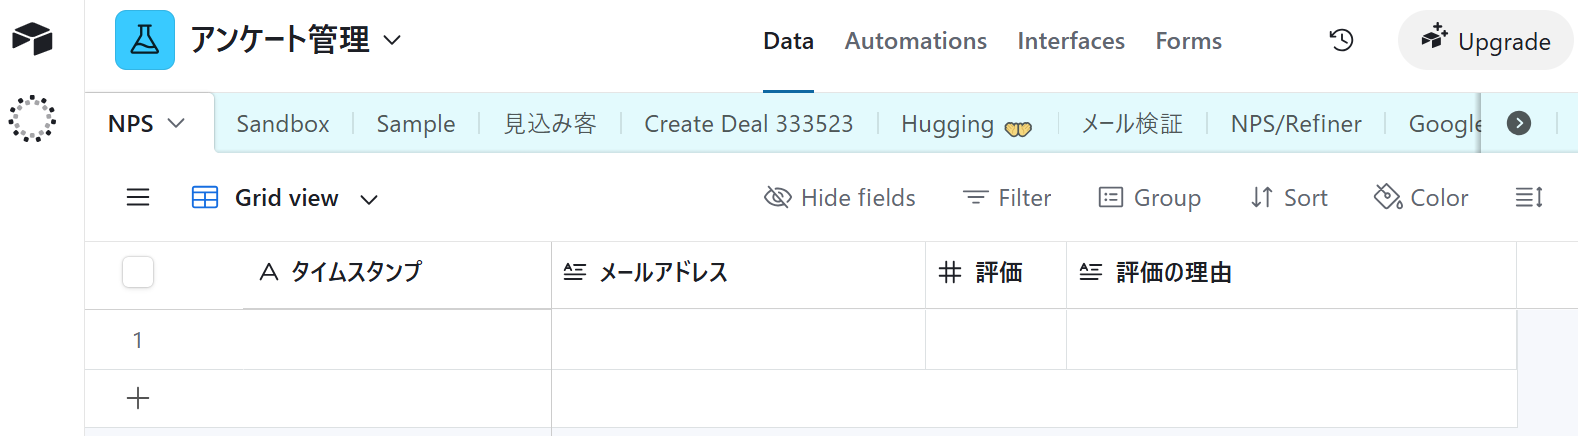Screen dimensions: 1578x436
Task: Open the Color records options
Action: 1421,198
